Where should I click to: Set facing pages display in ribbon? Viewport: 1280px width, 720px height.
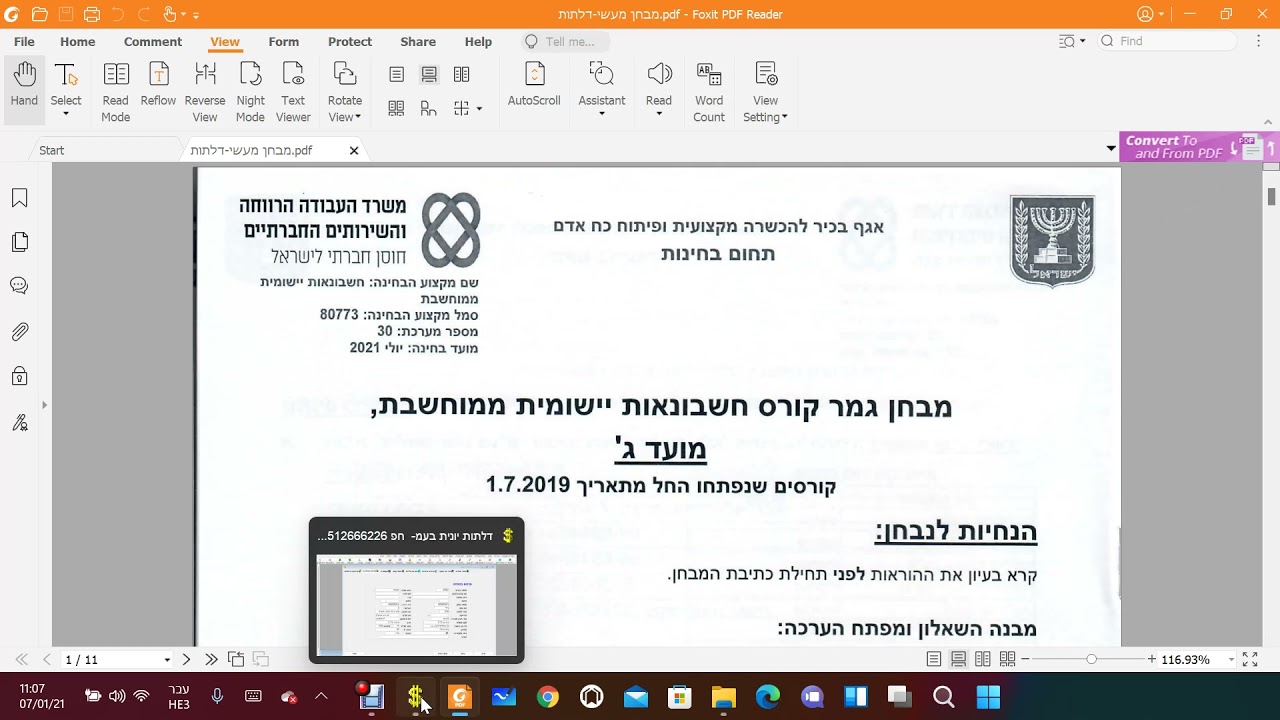461,74
